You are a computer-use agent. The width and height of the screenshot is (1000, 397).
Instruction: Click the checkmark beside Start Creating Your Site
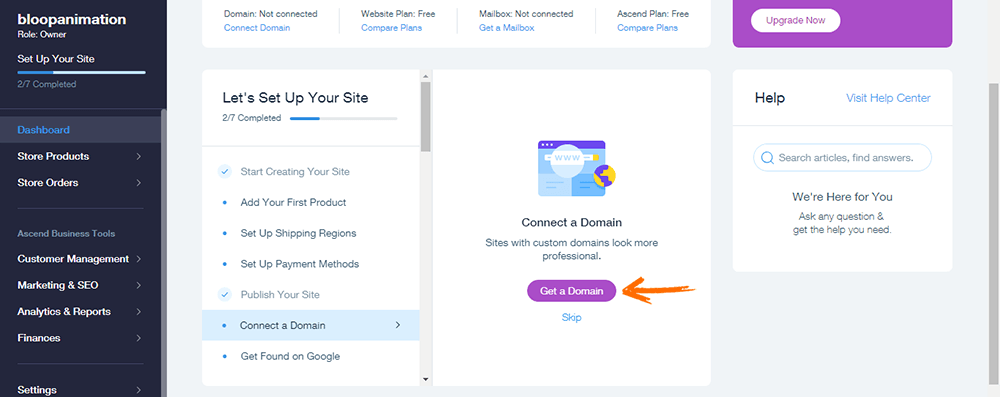tap(224, 171)
